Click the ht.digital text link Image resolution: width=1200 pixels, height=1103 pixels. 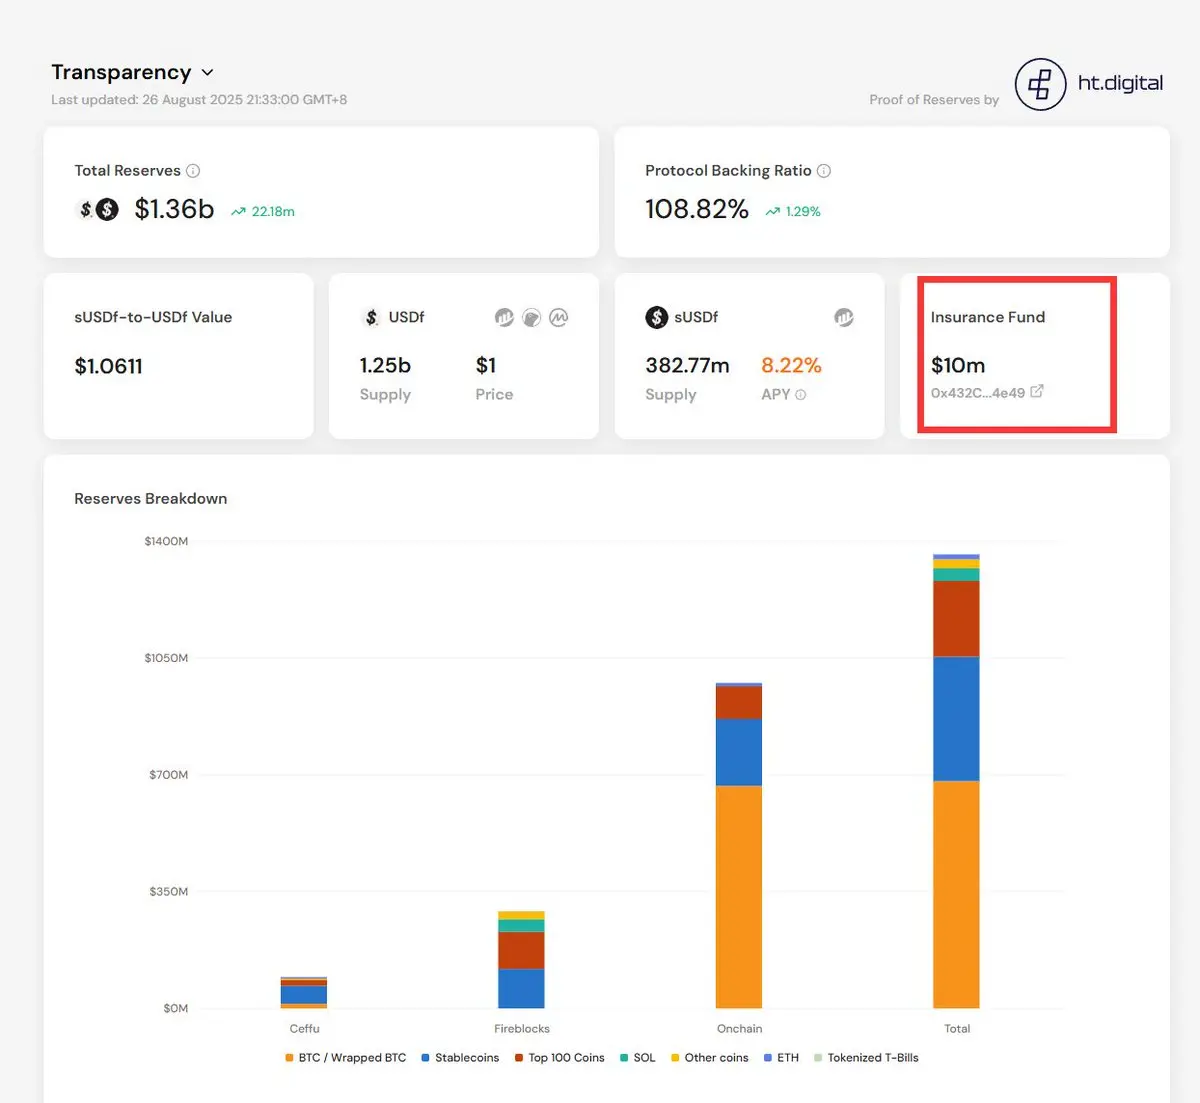[1120, 83]
